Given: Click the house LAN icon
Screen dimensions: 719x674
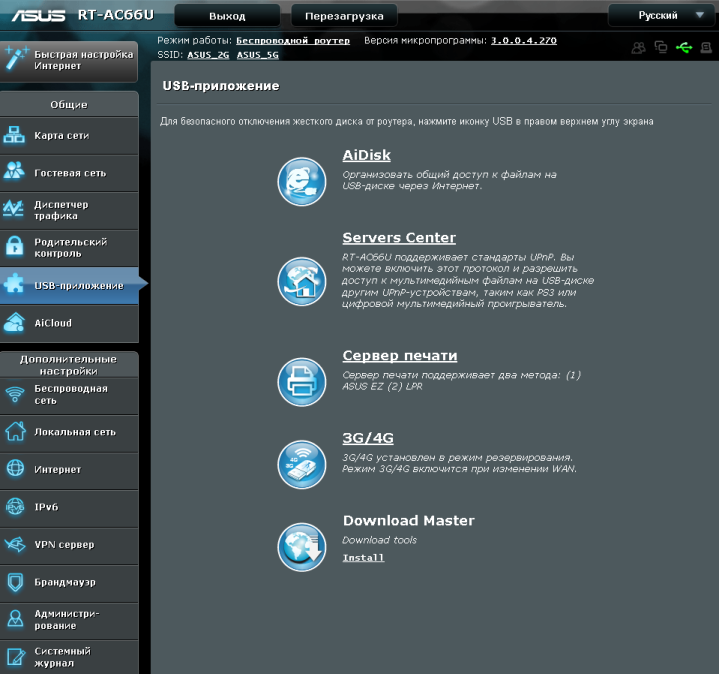Looking at the screenshot, I should tap(15, 431).
